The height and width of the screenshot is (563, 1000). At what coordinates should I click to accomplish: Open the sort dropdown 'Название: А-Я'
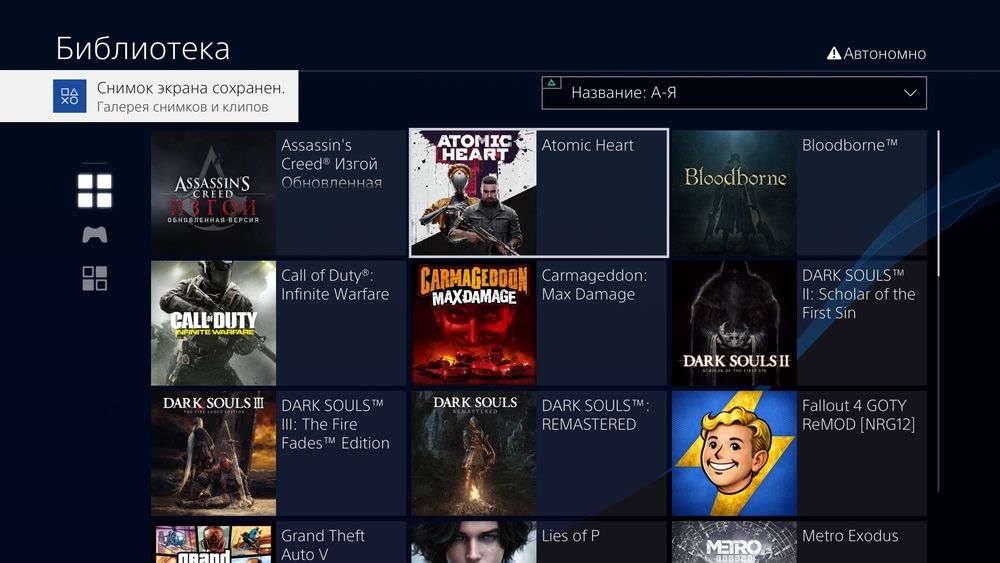coord(734,93)
